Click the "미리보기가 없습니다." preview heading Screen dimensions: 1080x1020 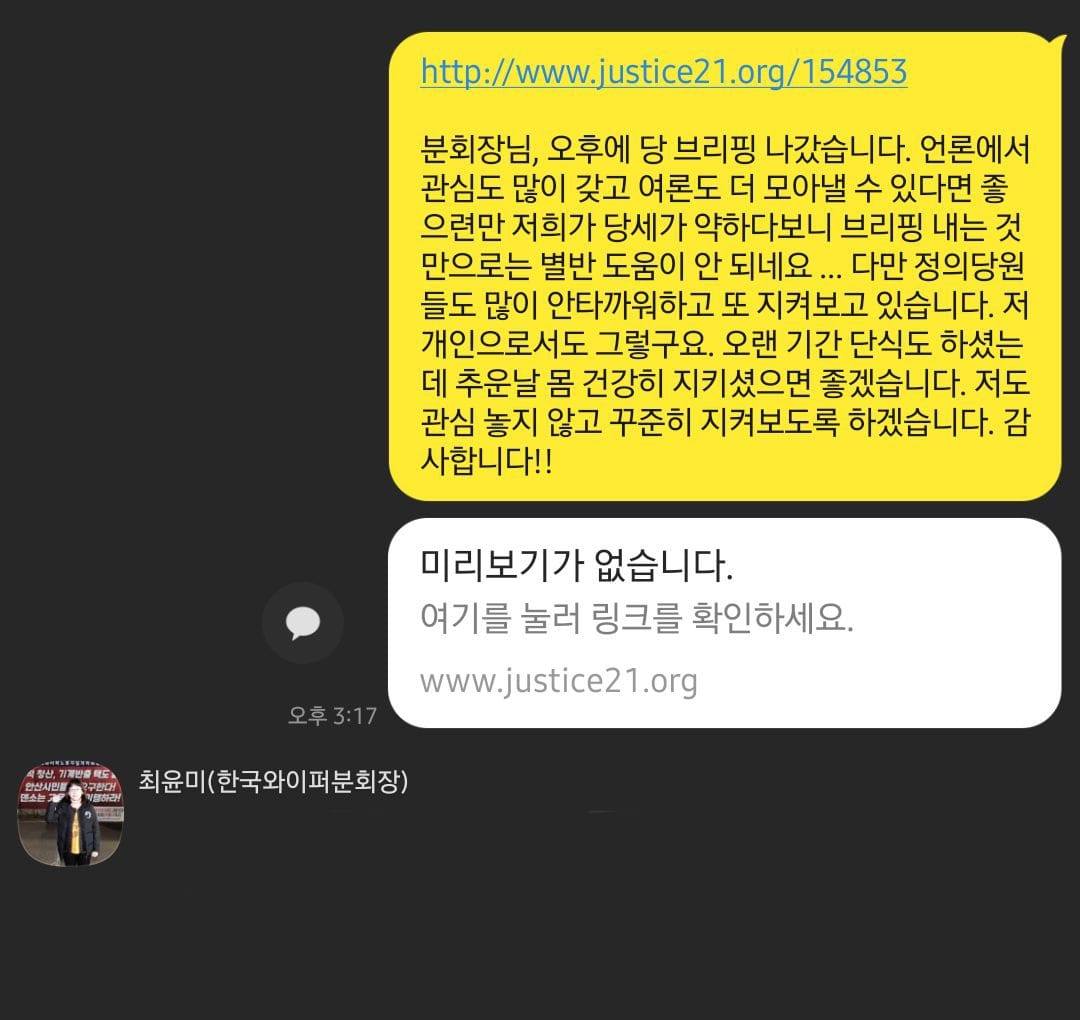pos(577,565)
